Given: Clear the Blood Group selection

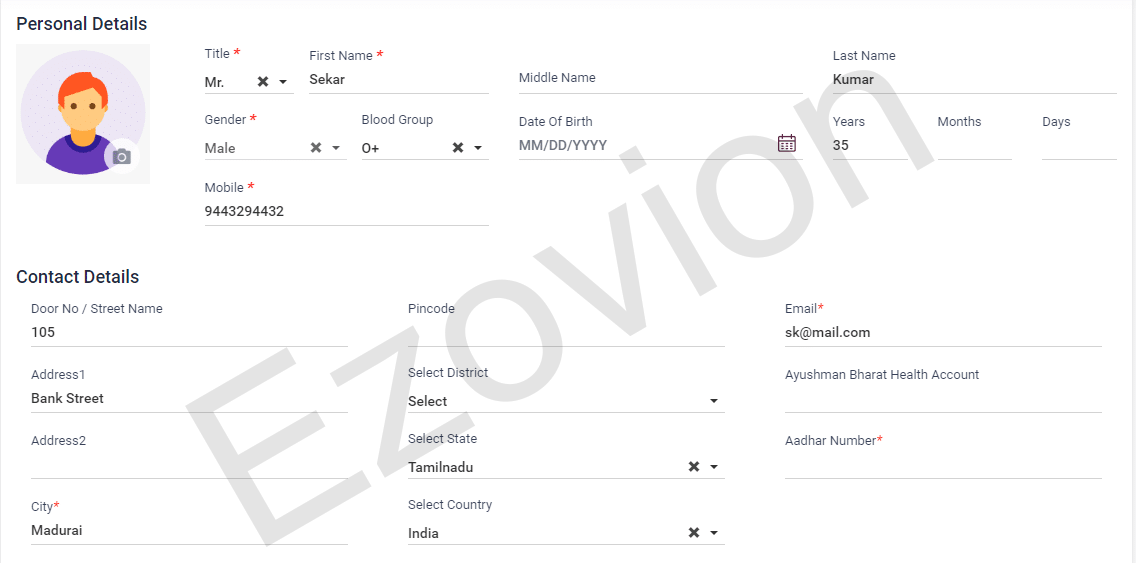Looking at the screenshot, I should click(x=458, y=148).
